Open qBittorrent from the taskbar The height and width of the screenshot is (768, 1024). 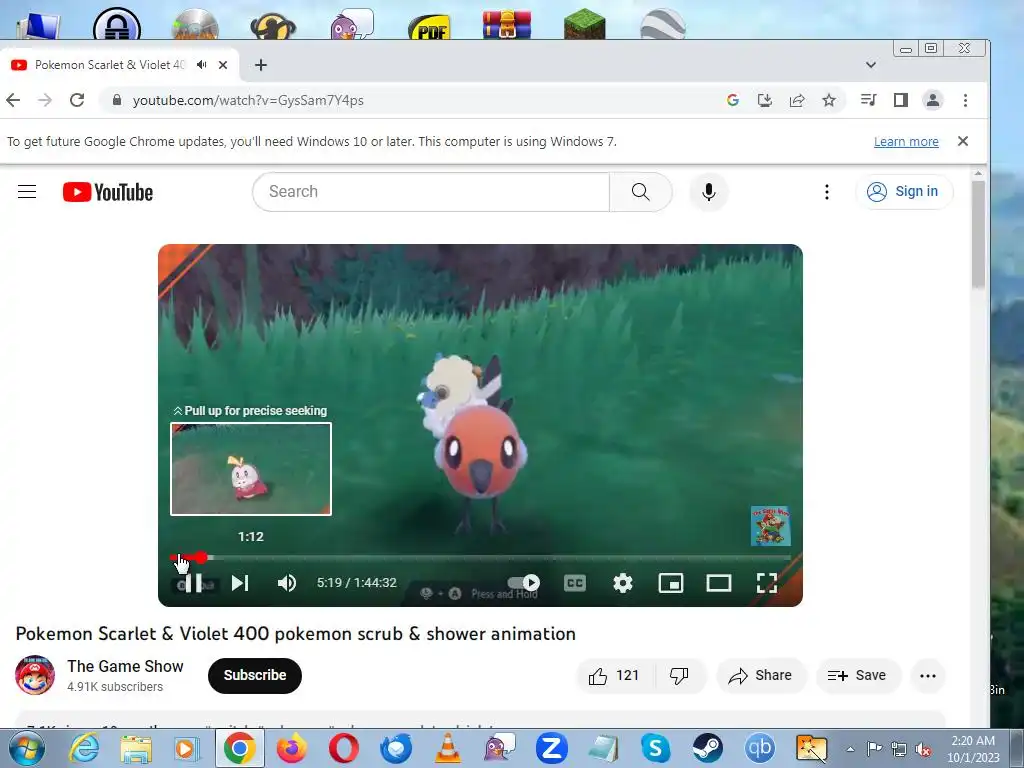coord(760,748)
